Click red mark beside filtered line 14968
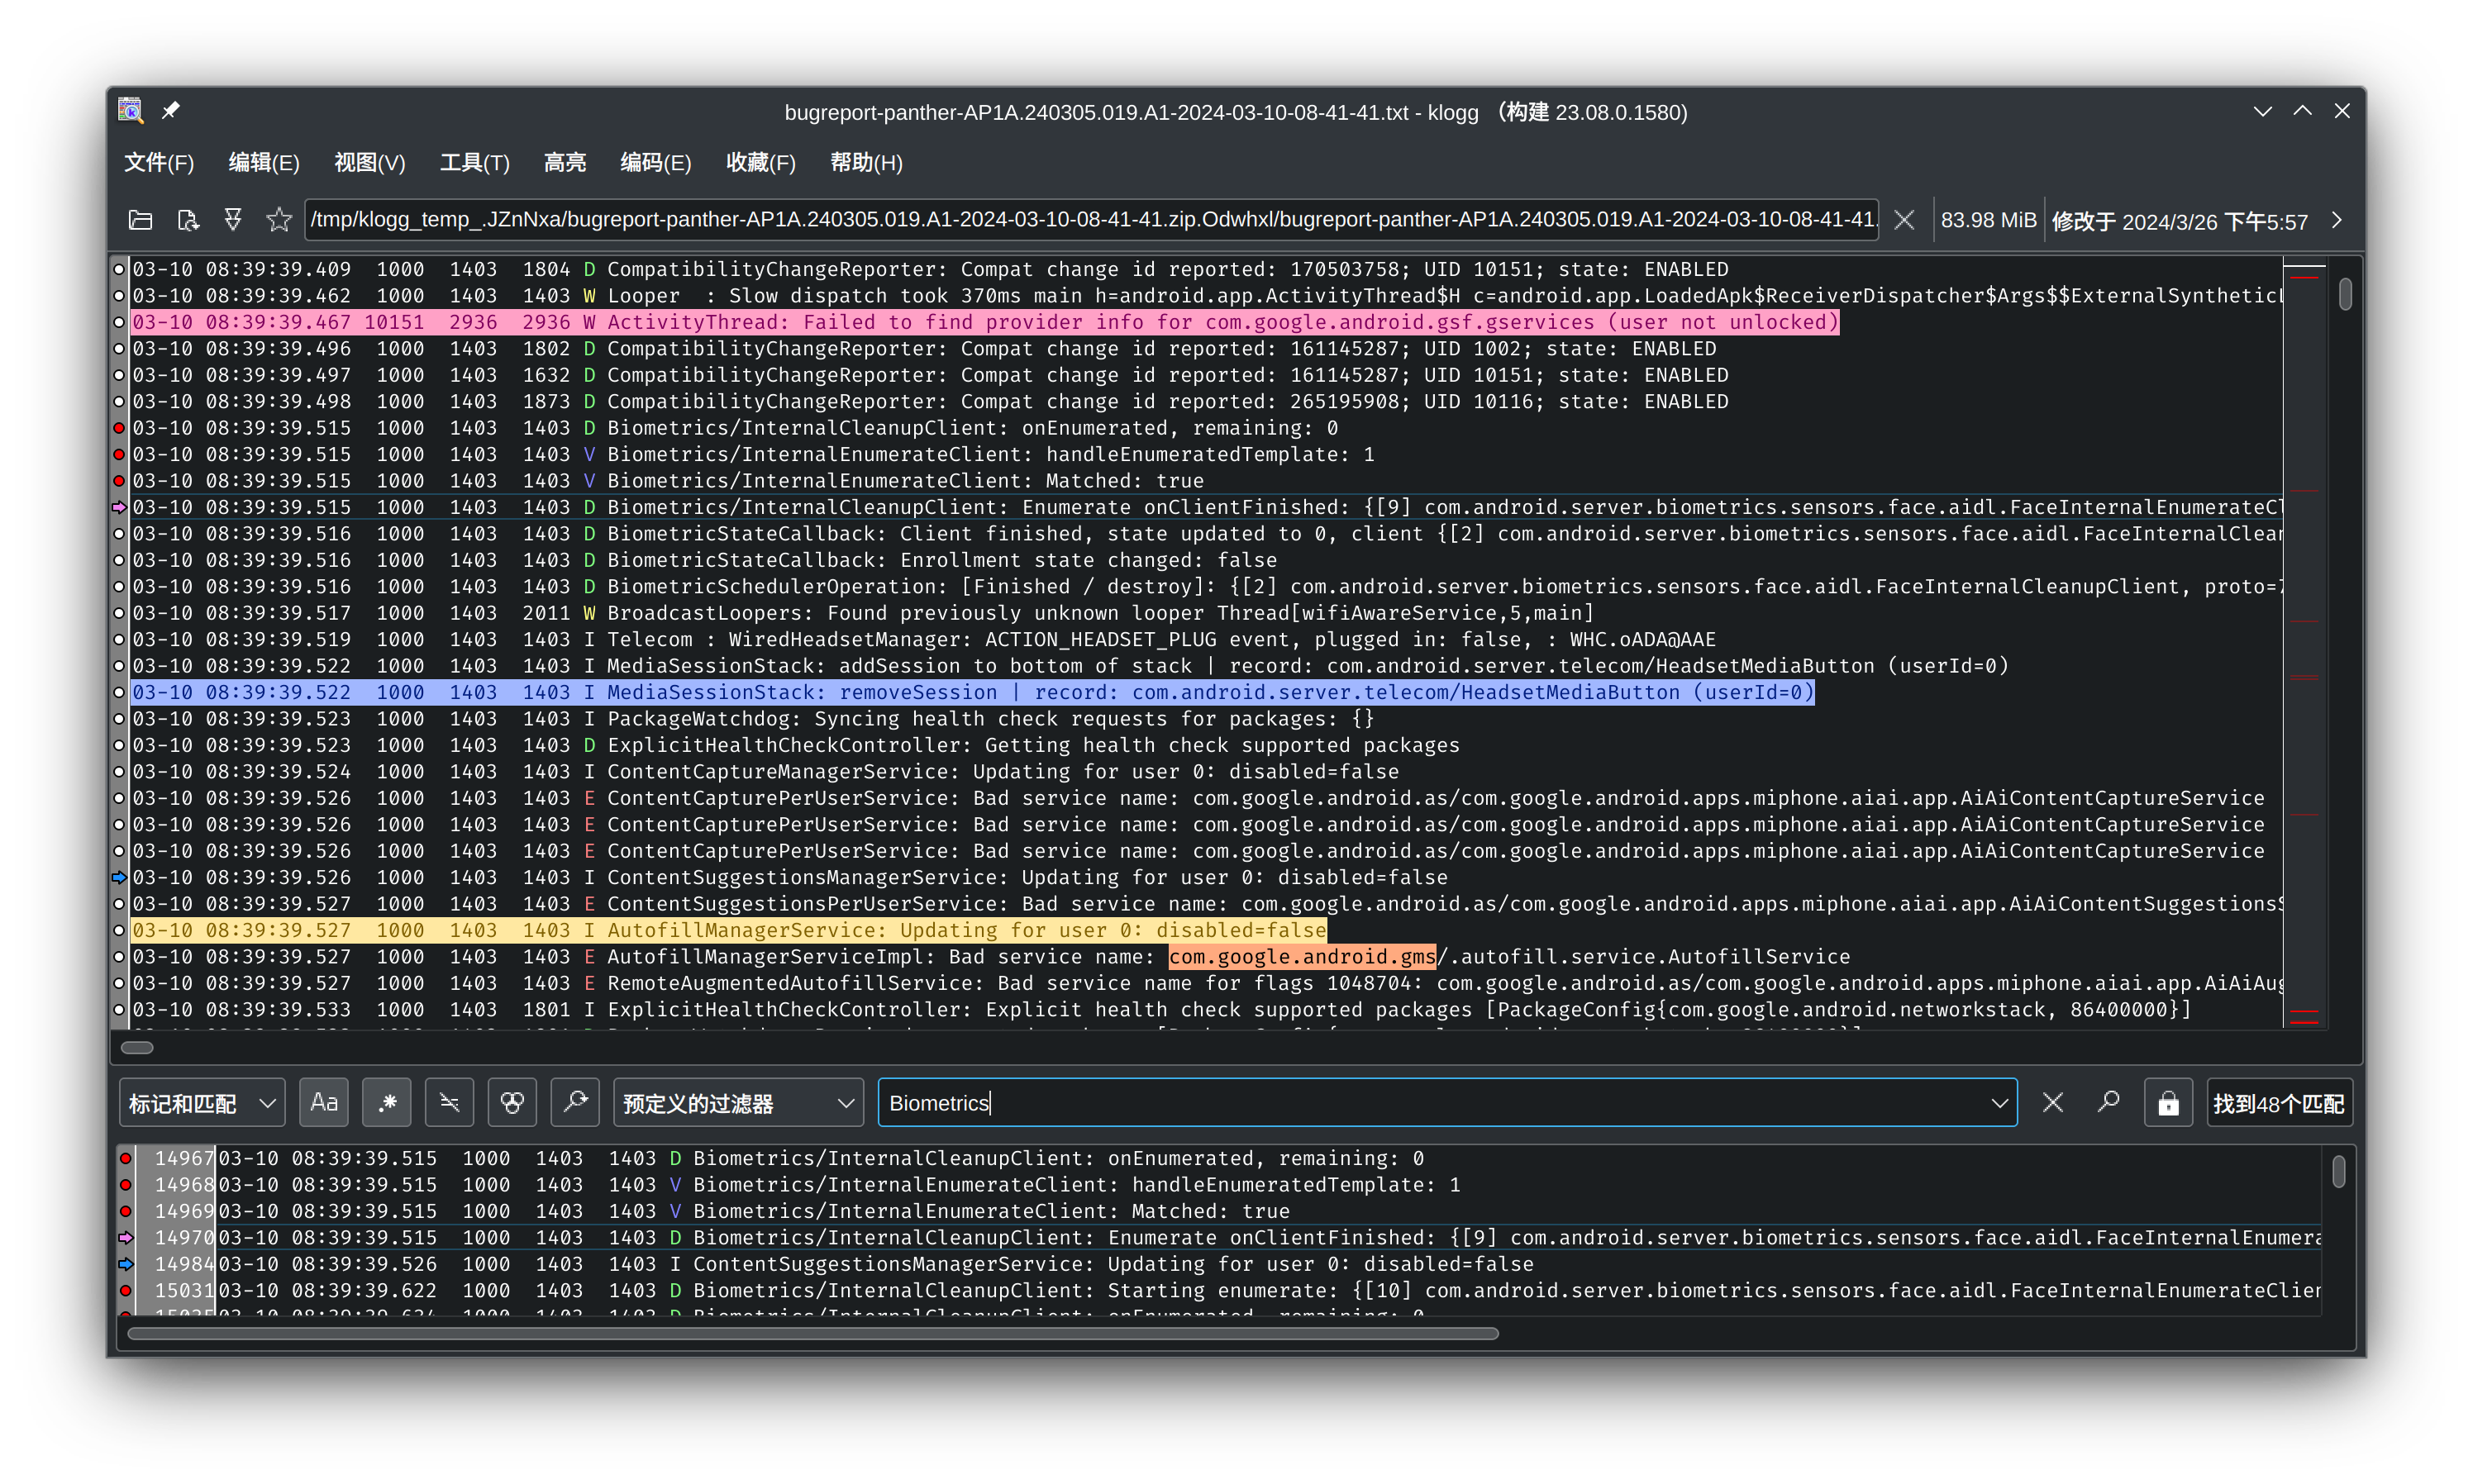 tap(125, 1184)
